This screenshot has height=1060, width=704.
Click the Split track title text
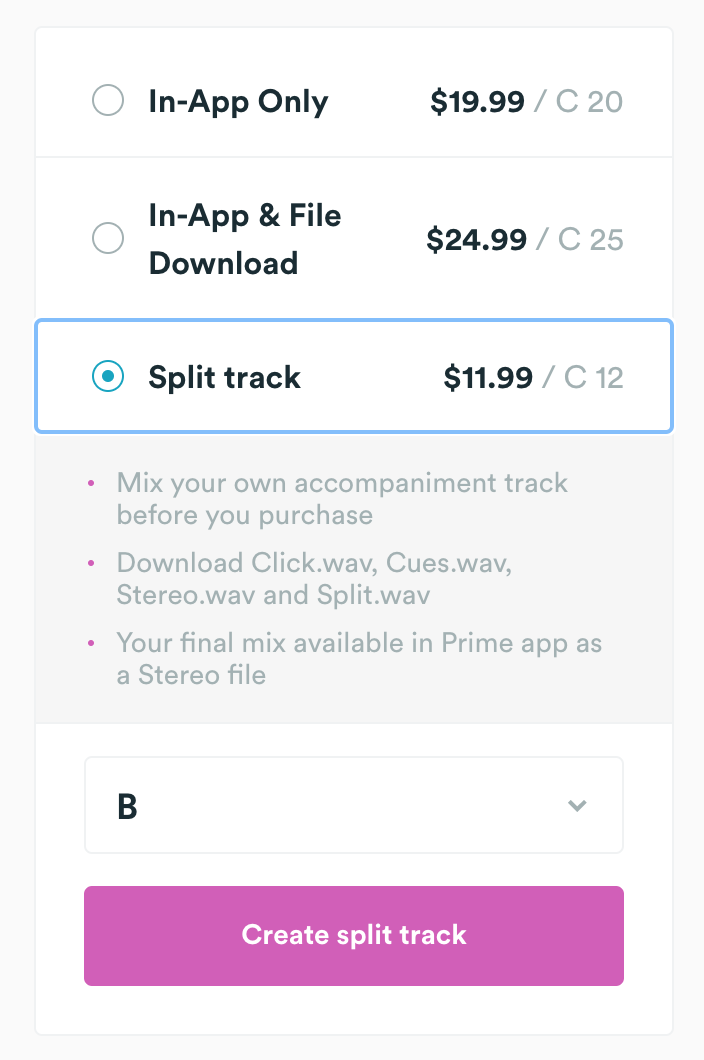pyautogui.click(x=224, y=377)
